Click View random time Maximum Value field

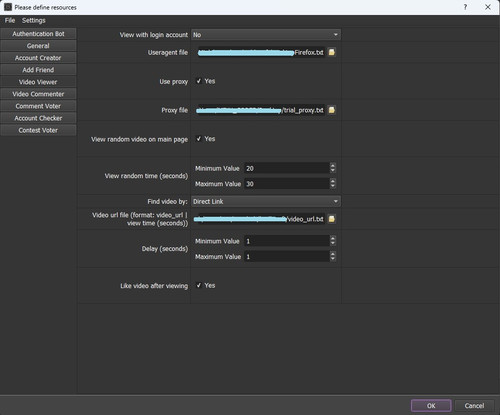tap(287, 184)
